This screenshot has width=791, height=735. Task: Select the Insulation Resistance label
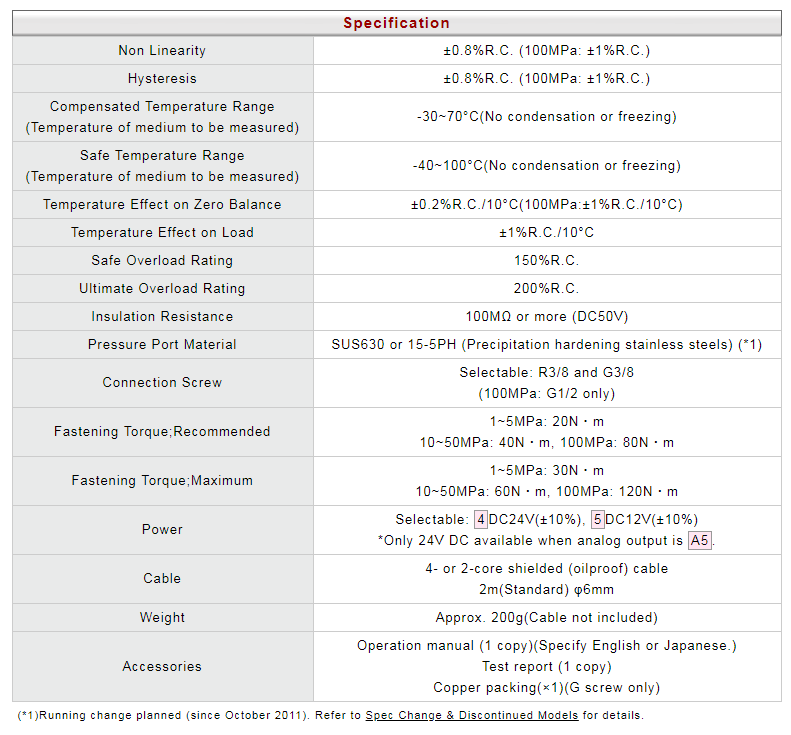(x=162, y=316)
